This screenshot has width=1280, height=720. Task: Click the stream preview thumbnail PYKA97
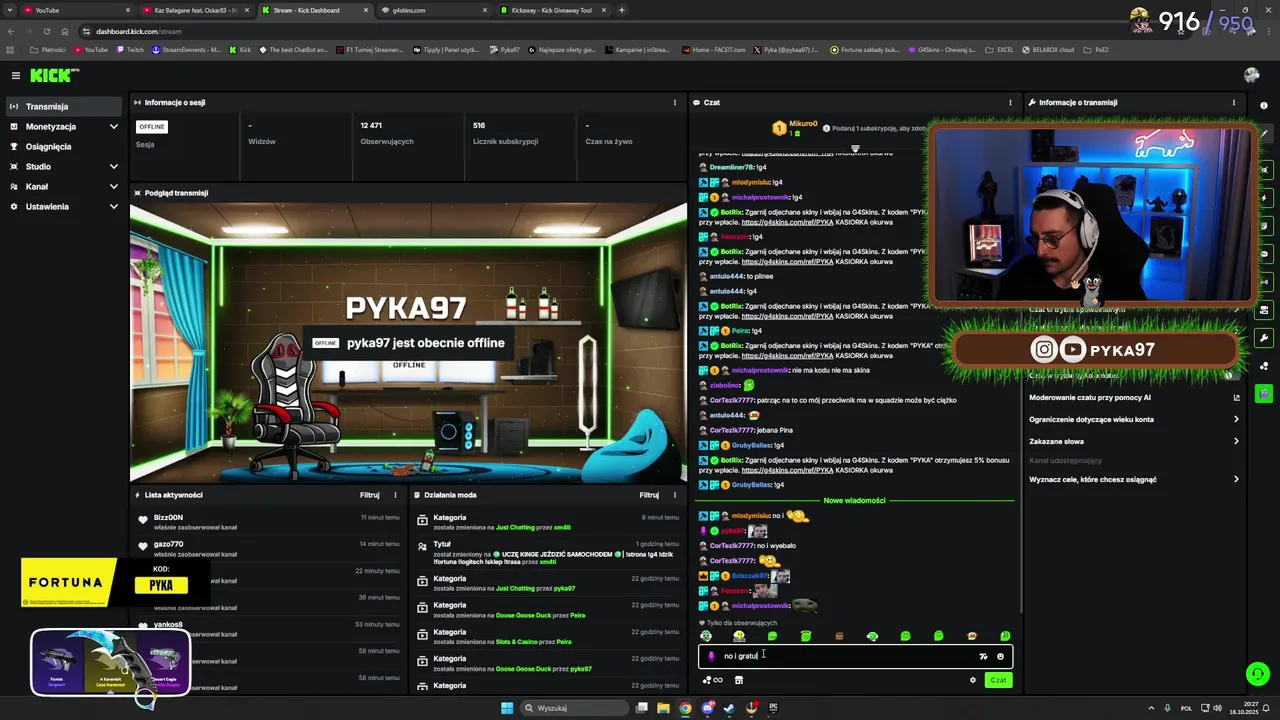tap(408, 343)
